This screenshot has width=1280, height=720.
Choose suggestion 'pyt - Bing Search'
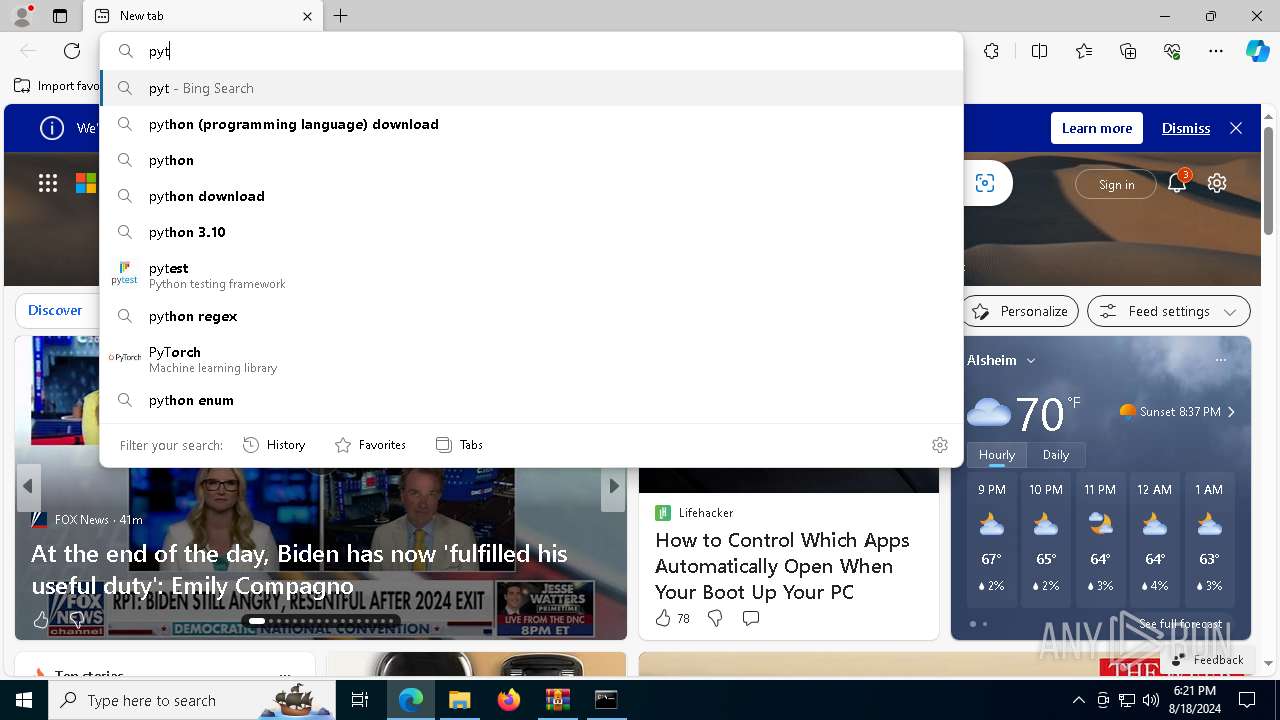click(x=532, y=88)
